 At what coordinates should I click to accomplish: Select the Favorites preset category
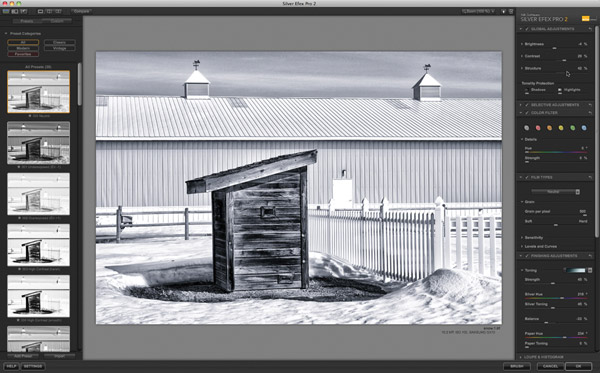(x=23, y=54)
